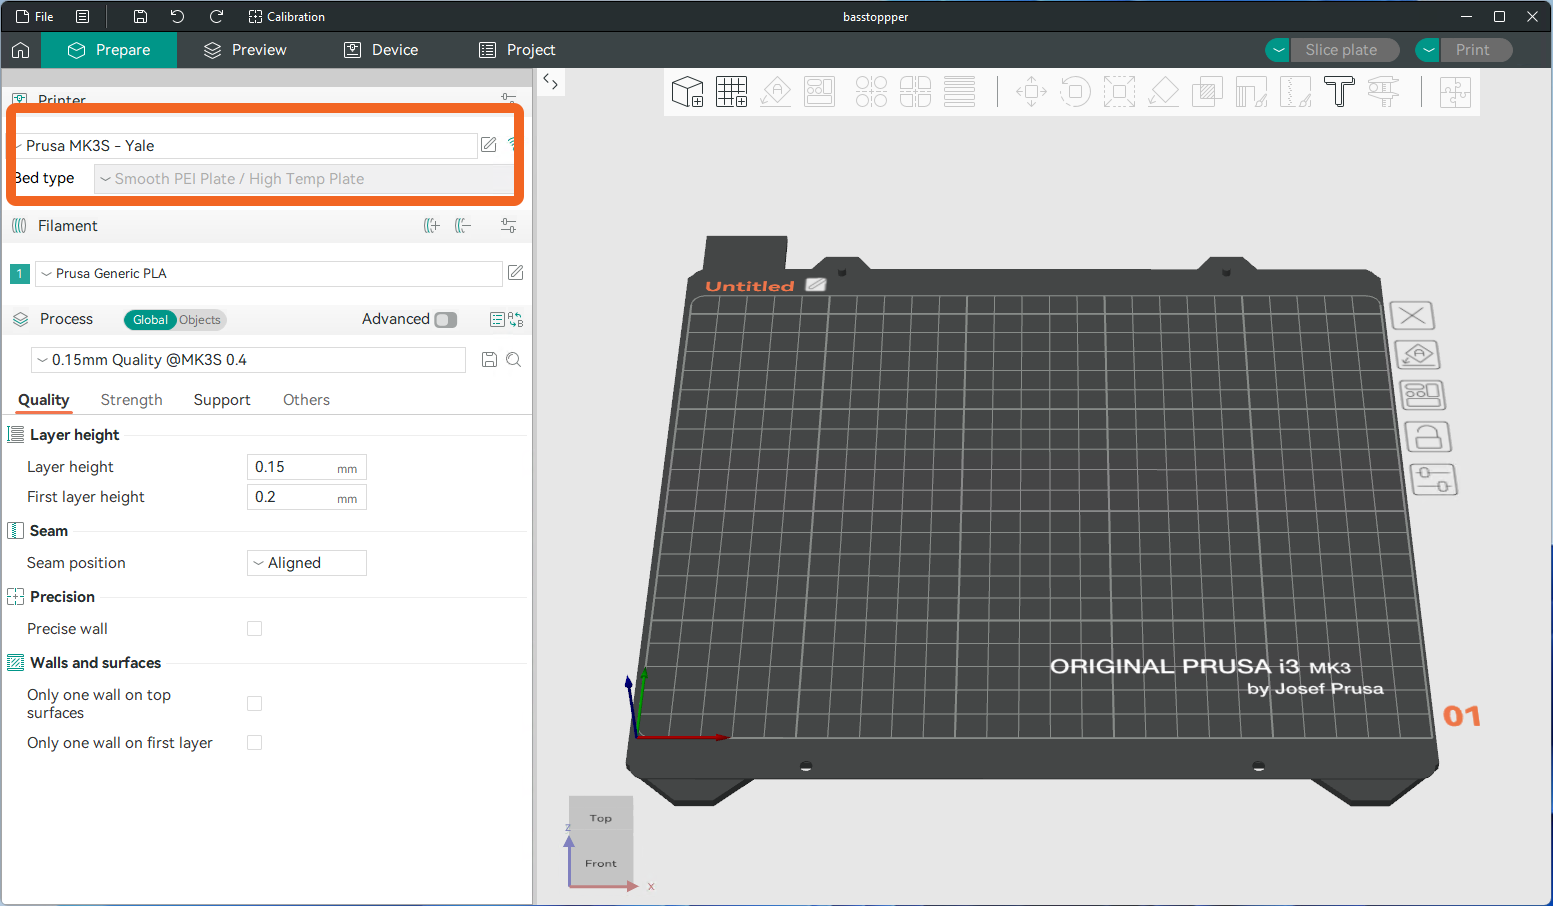Expand the 0.15mm Quality process preset dropdown
1553x906 pixels.
(247, 359)
